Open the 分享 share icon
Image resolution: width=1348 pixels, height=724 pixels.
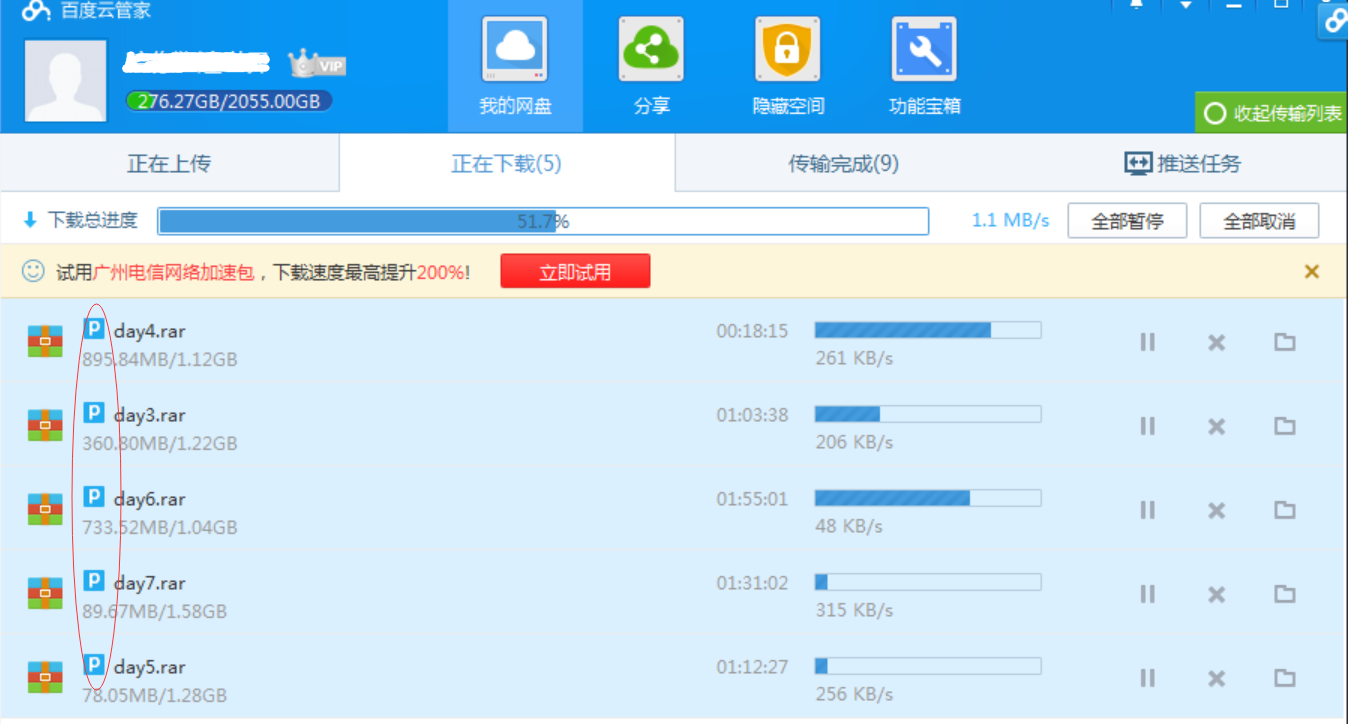(x=651, y=50)
